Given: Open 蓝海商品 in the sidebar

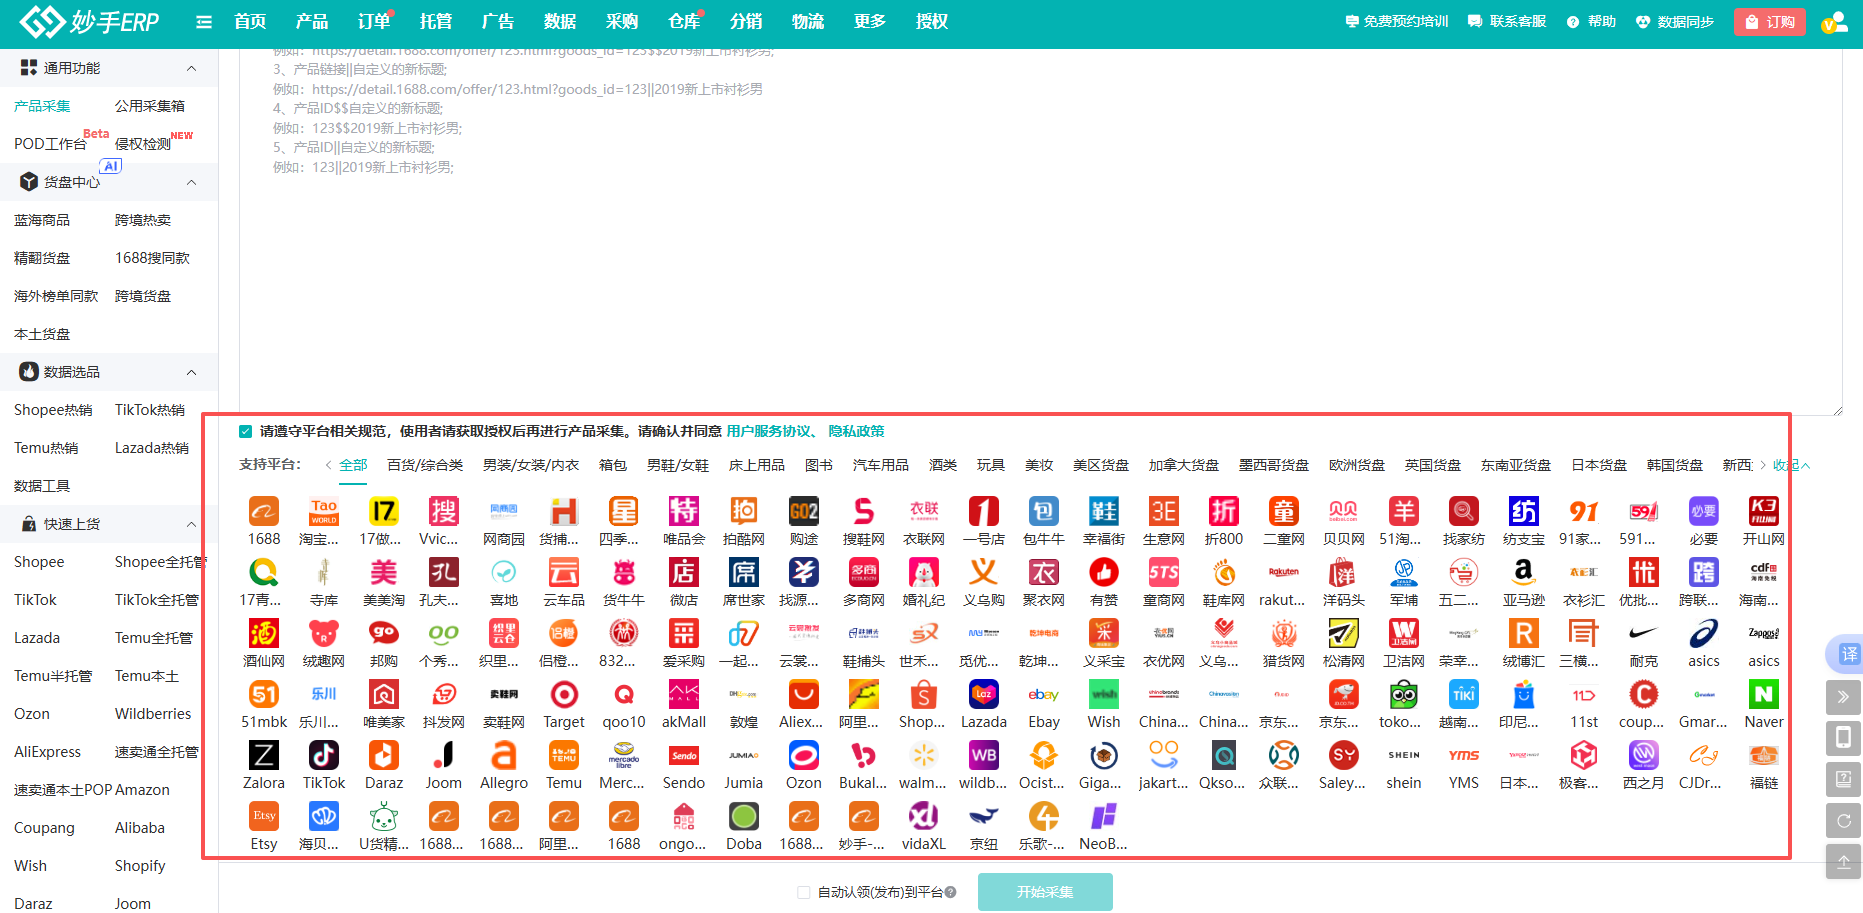Looking at the screenshot, I should tap(42, 220).
